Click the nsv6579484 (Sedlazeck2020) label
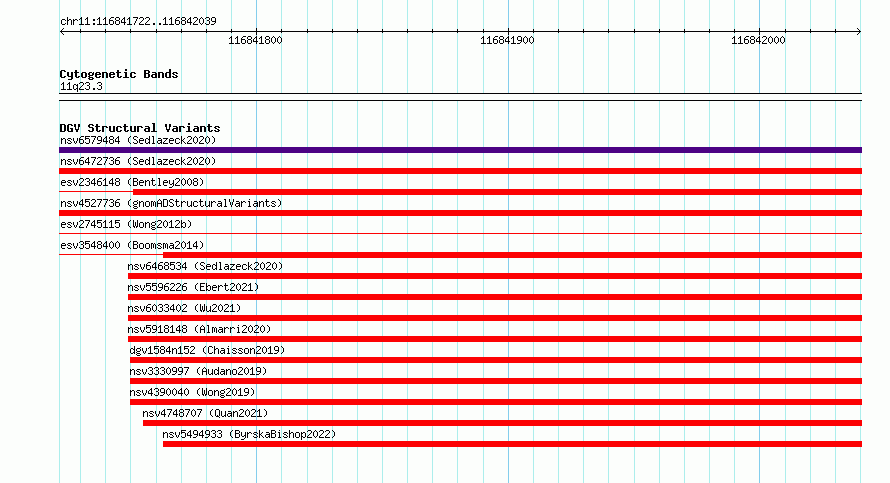This screenshot has width=890, height=483. [x=138, y=140]
